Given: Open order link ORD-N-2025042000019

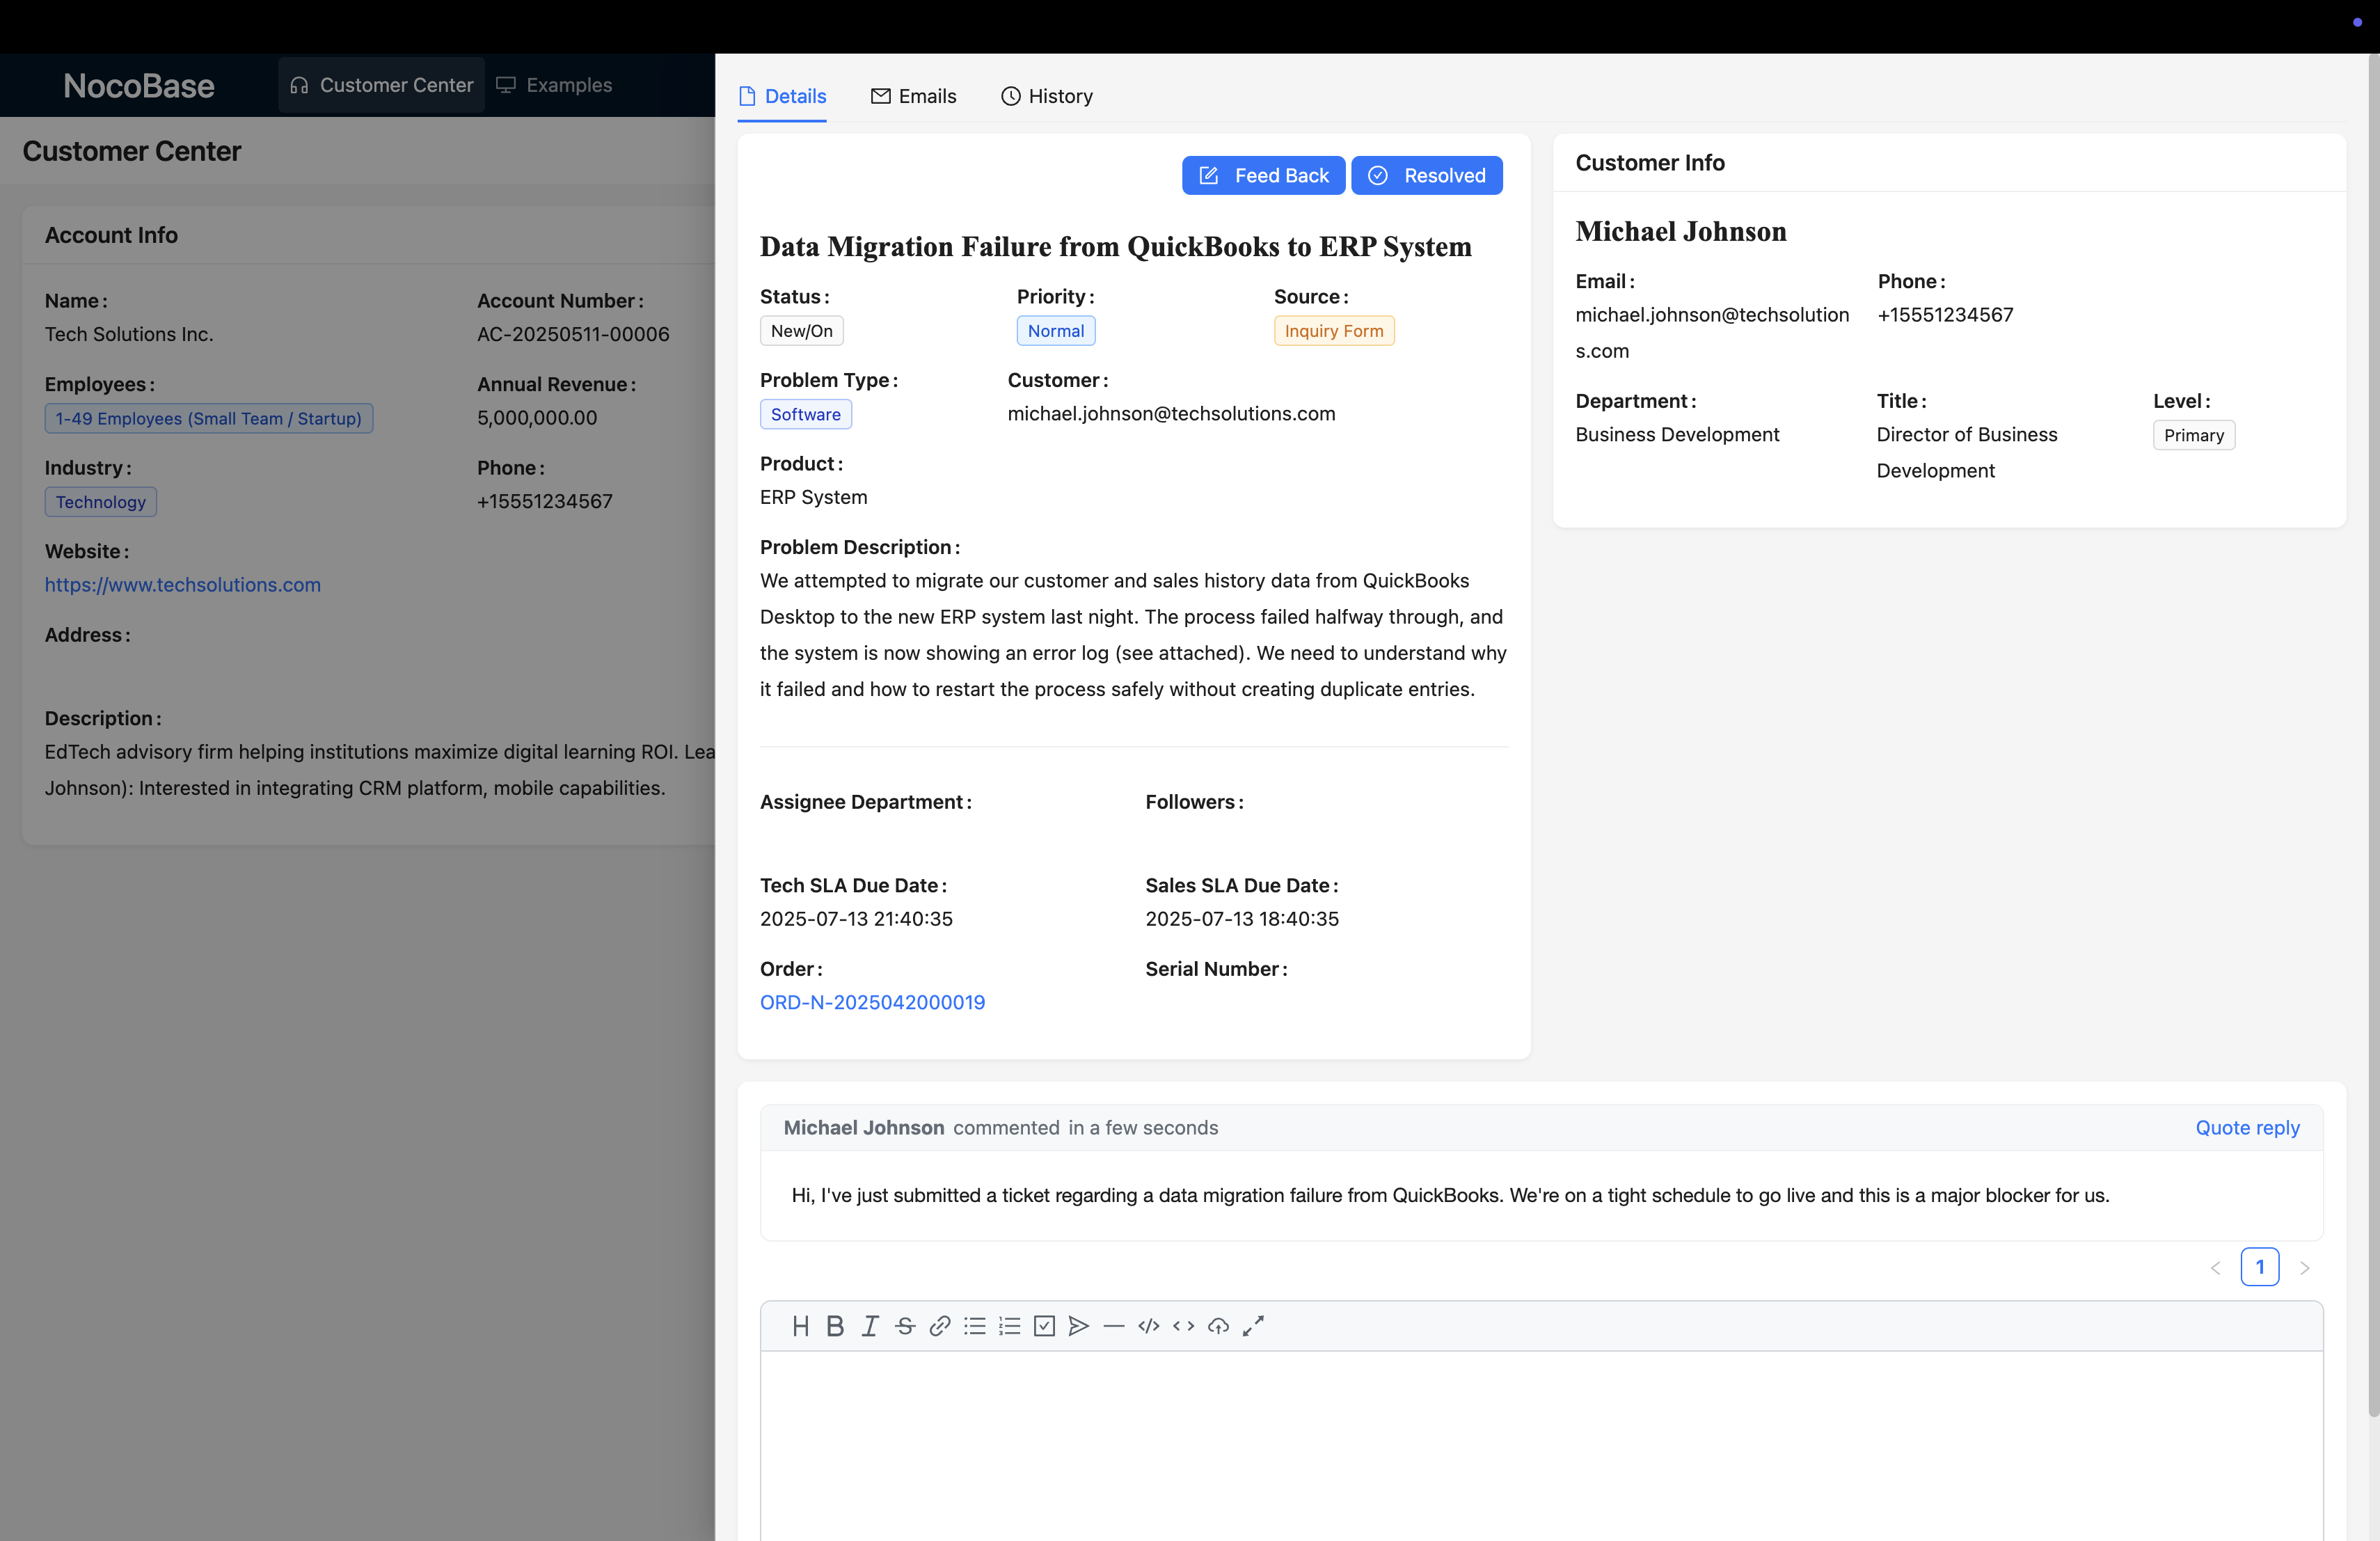Looking at the screenshot, I should (872, 1002).
